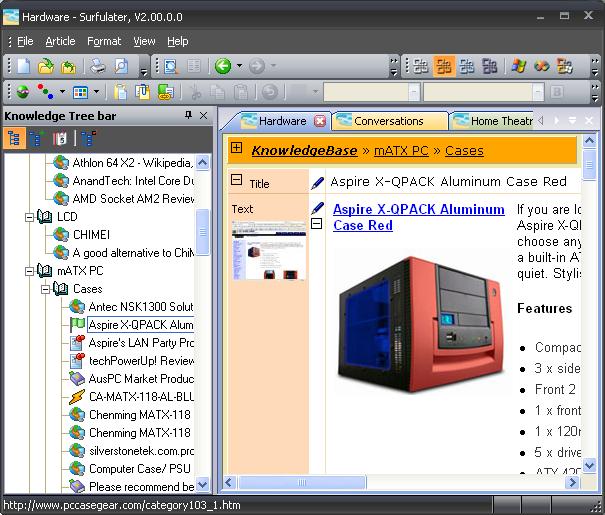Image resolution: width=605 pixels, height=515 pixels.
Task: Collapse the Title field section
Action: tap(237, 179)
